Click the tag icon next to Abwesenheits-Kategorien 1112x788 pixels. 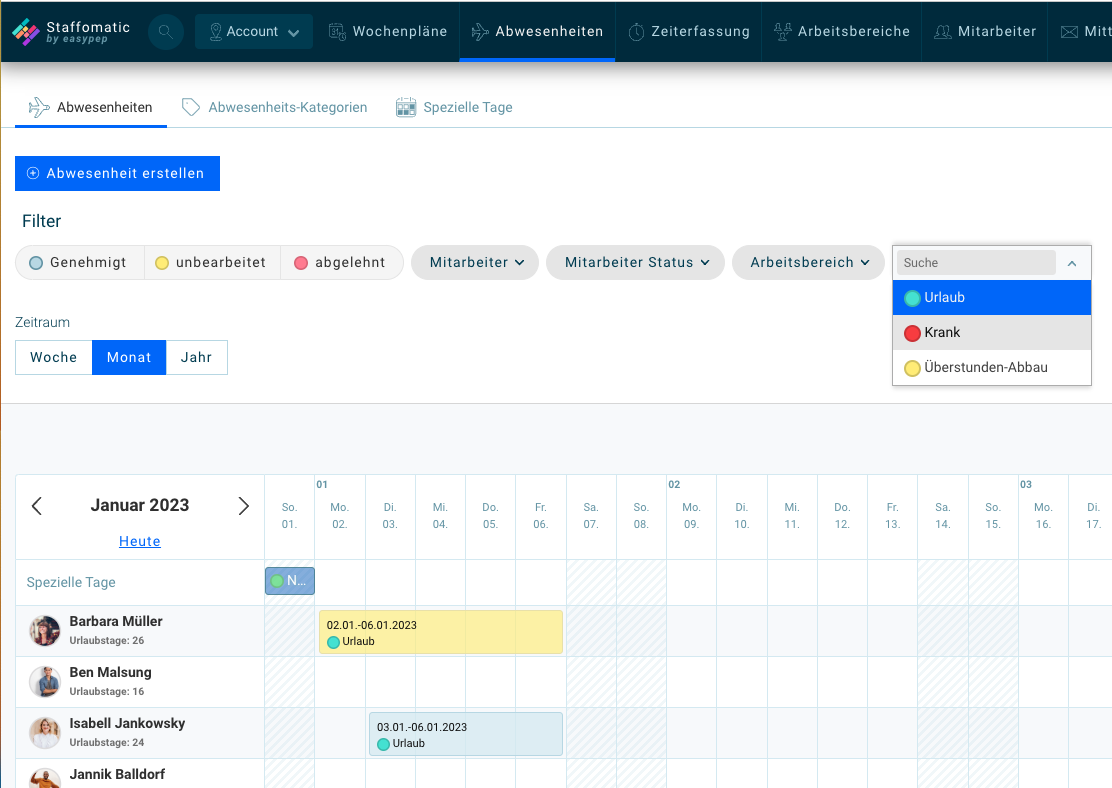(190, 106)
